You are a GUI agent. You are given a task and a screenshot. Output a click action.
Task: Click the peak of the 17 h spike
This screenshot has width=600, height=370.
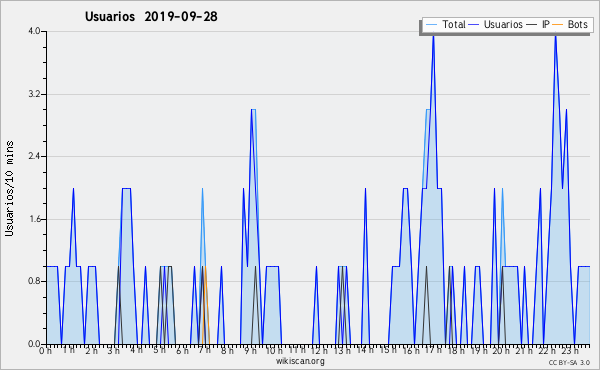[434, 35]
